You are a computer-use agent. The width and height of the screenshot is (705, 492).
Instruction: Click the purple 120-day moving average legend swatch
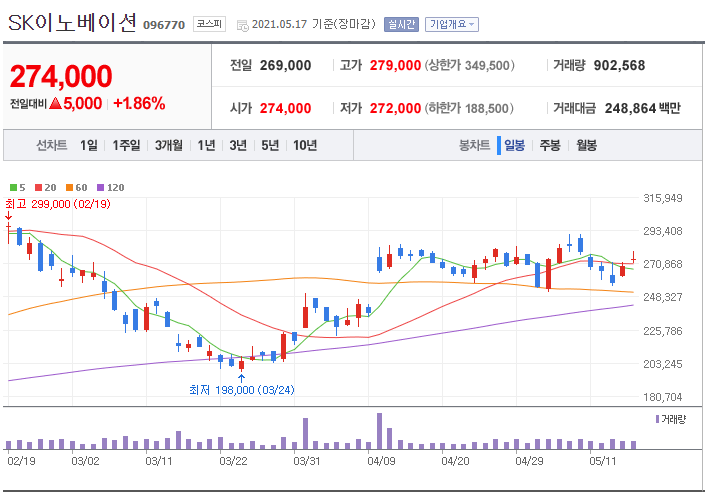coord(101,188)
